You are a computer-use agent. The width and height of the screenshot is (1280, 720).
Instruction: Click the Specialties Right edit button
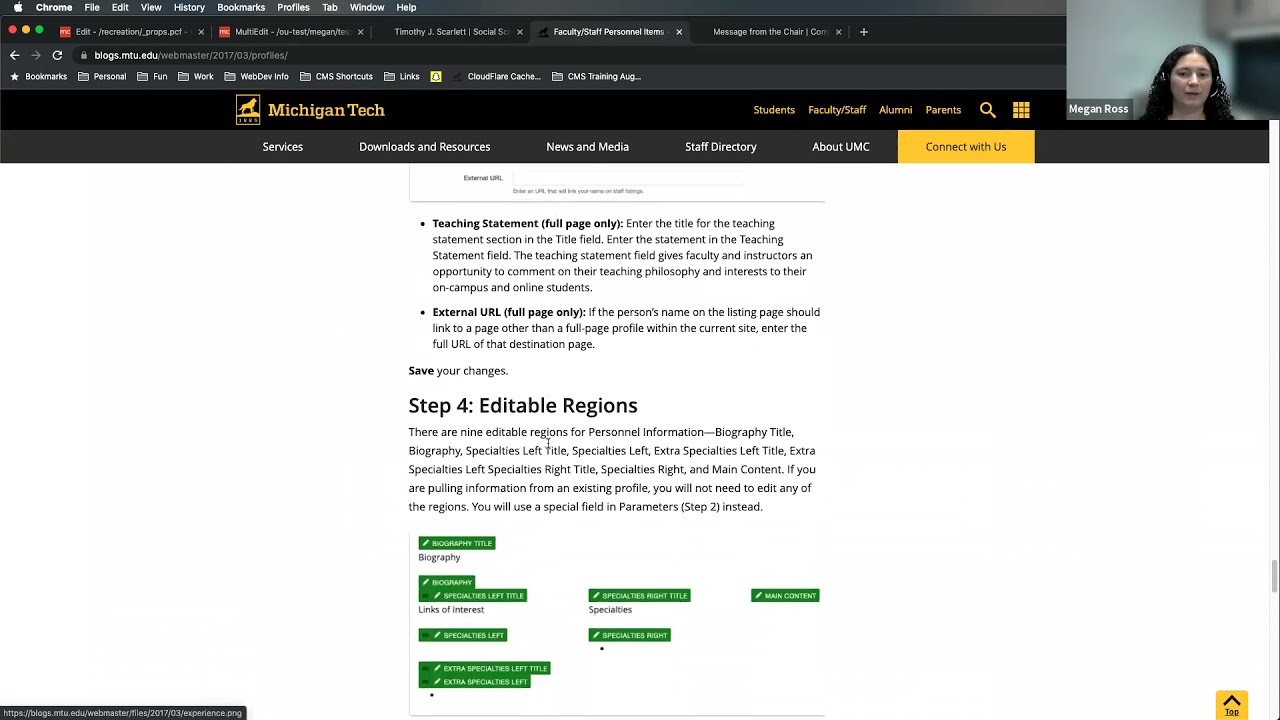pyautogui.click(x=629, y=635)
